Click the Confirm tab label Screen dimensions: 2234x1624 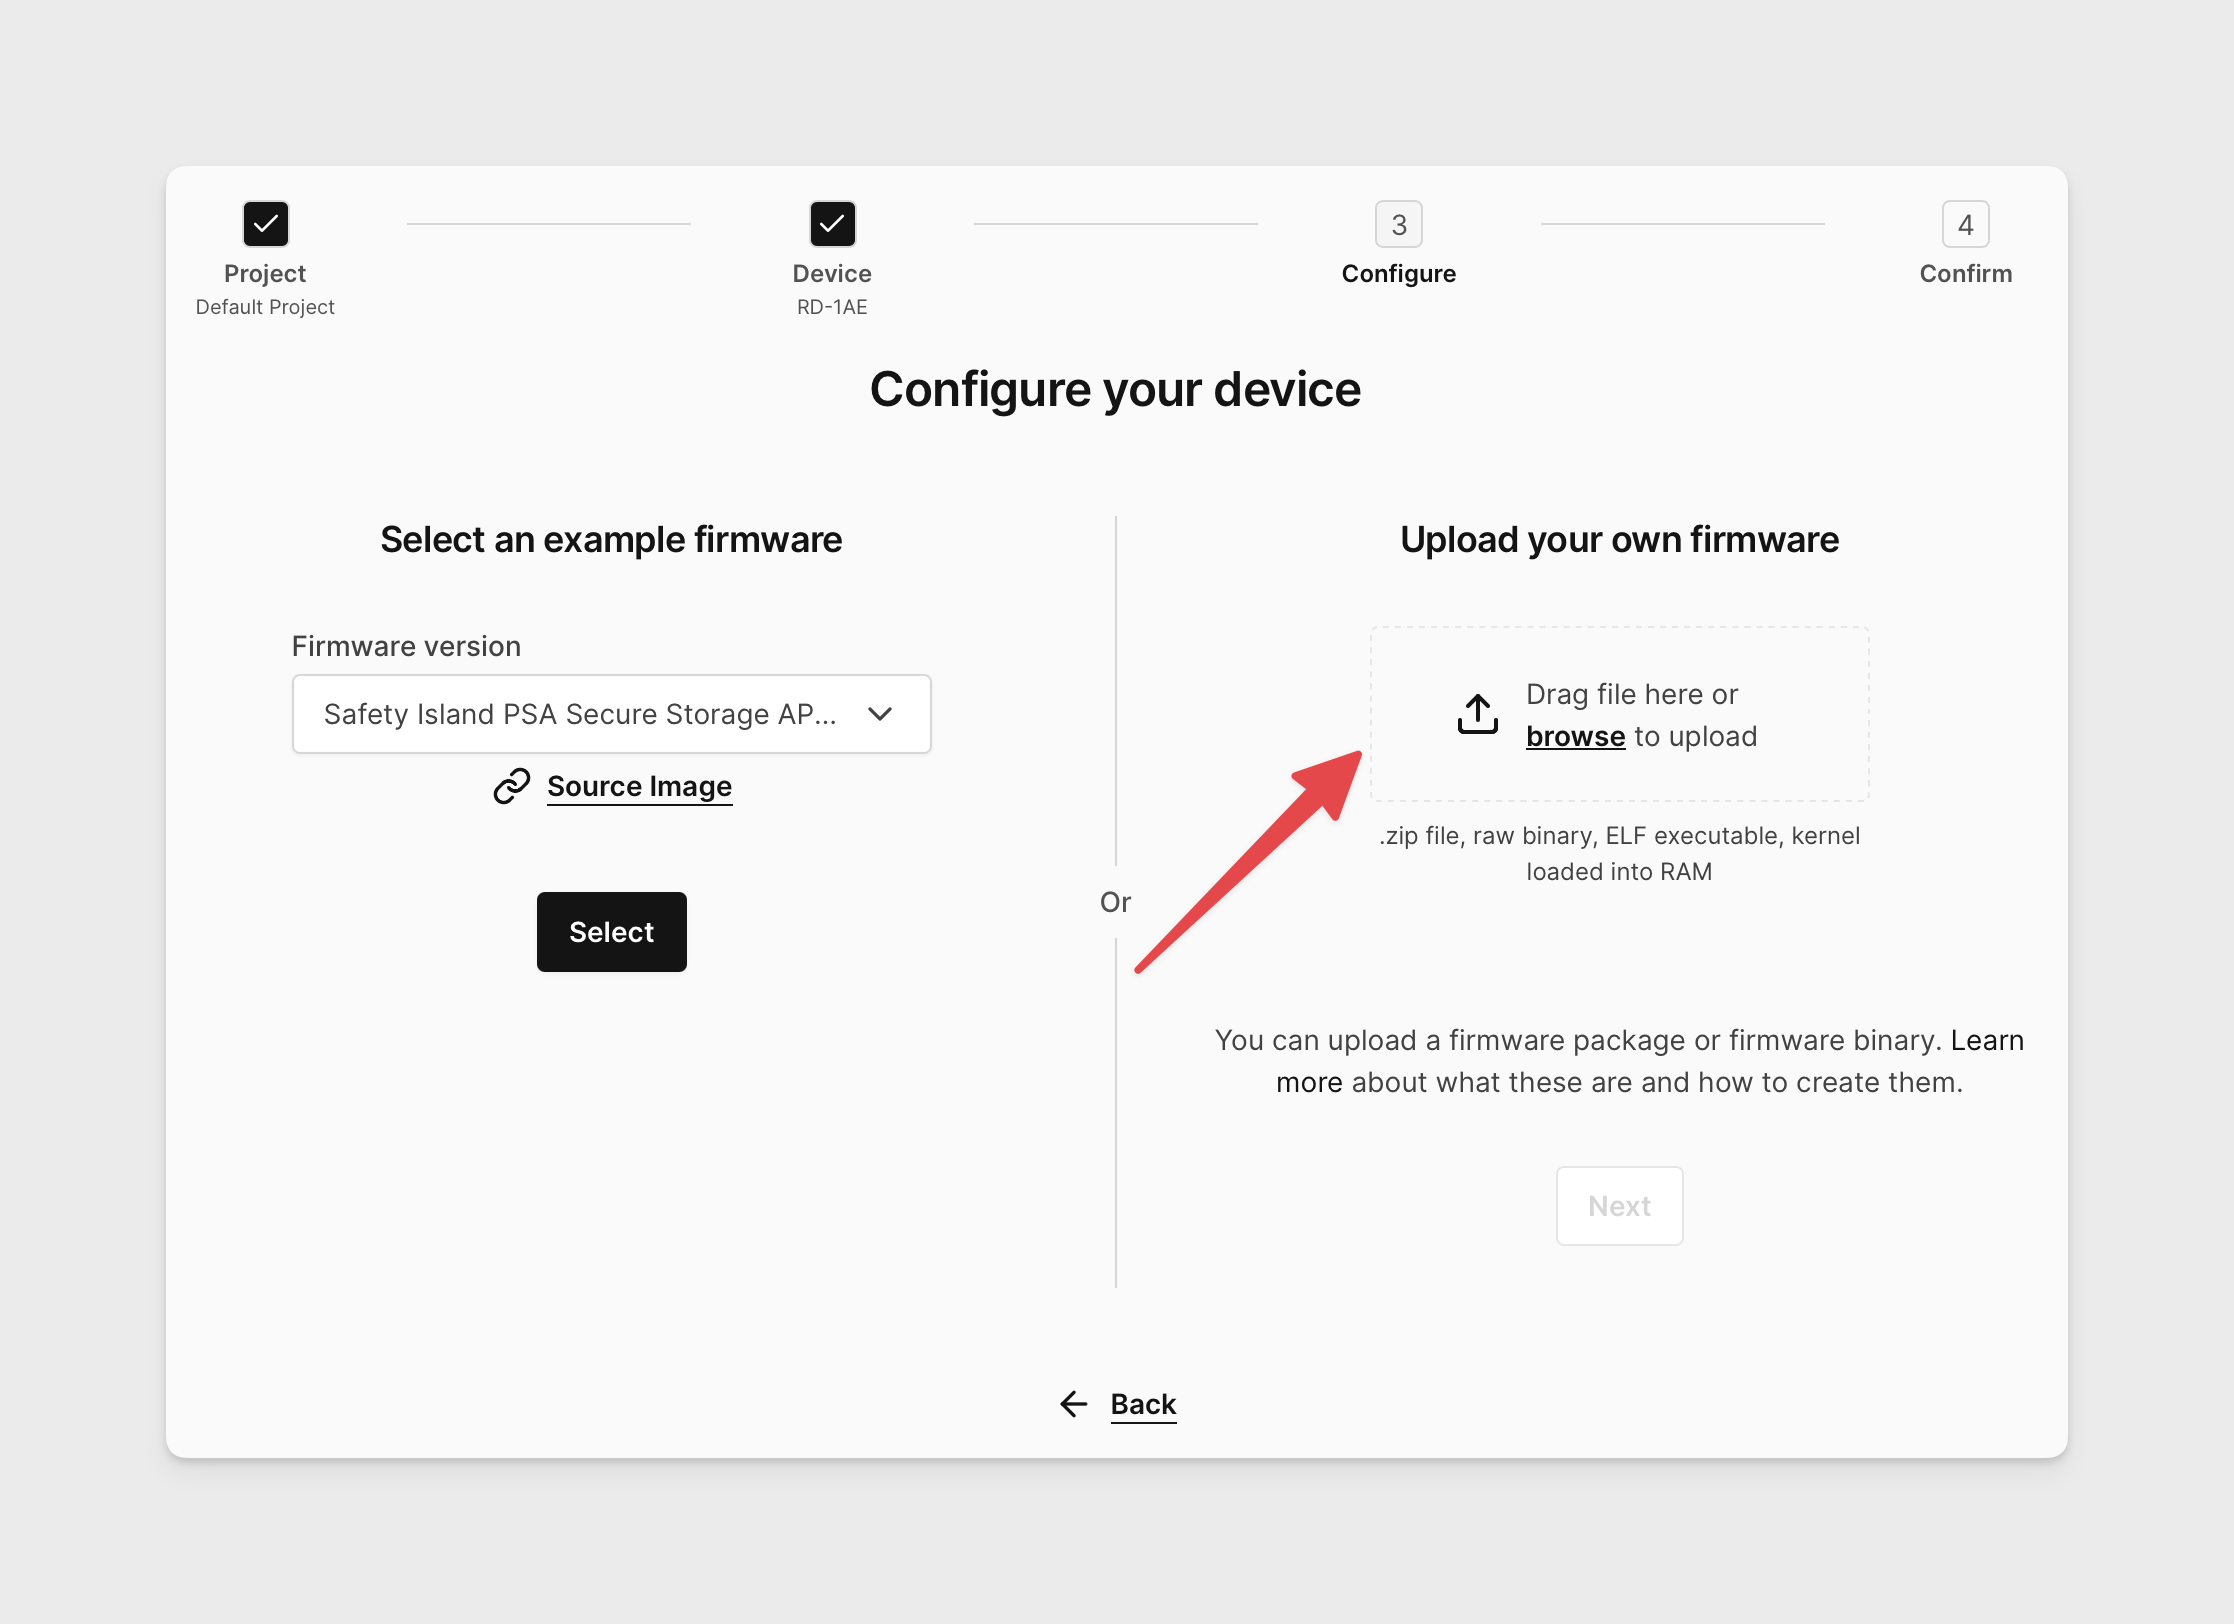click(x=1965, y=271)
